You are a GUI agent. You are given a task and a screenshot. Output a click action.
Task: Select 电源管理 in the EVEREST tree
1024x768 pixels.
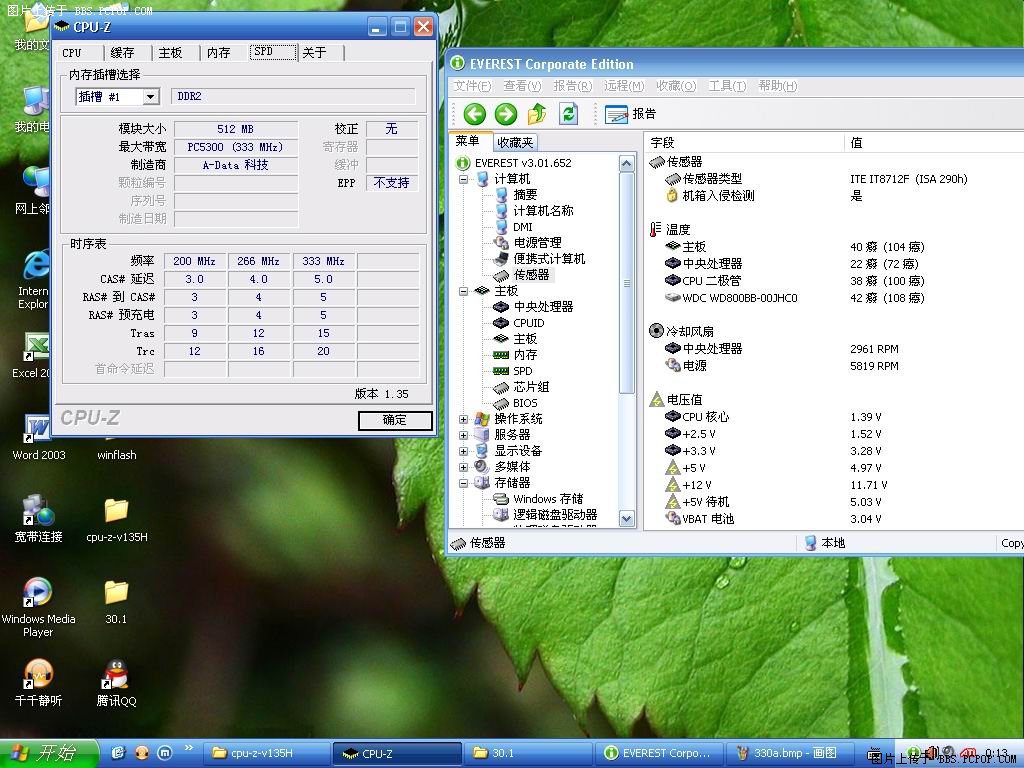[x=537, y=243]
